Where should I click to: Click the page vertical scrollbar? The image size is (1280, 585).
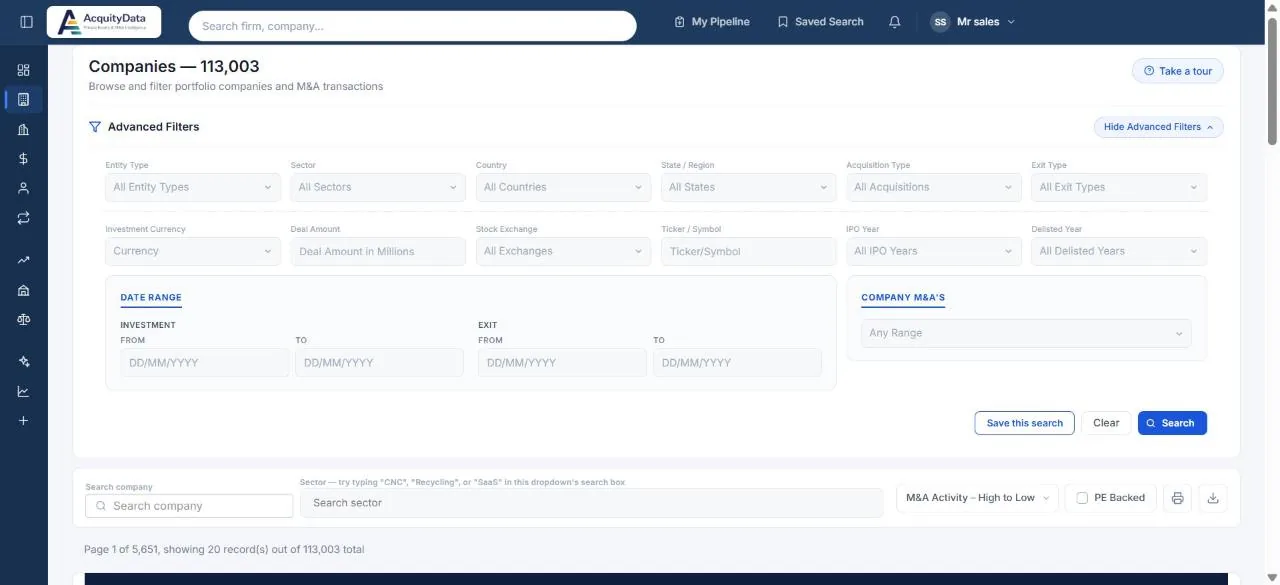click(1272, 82)
